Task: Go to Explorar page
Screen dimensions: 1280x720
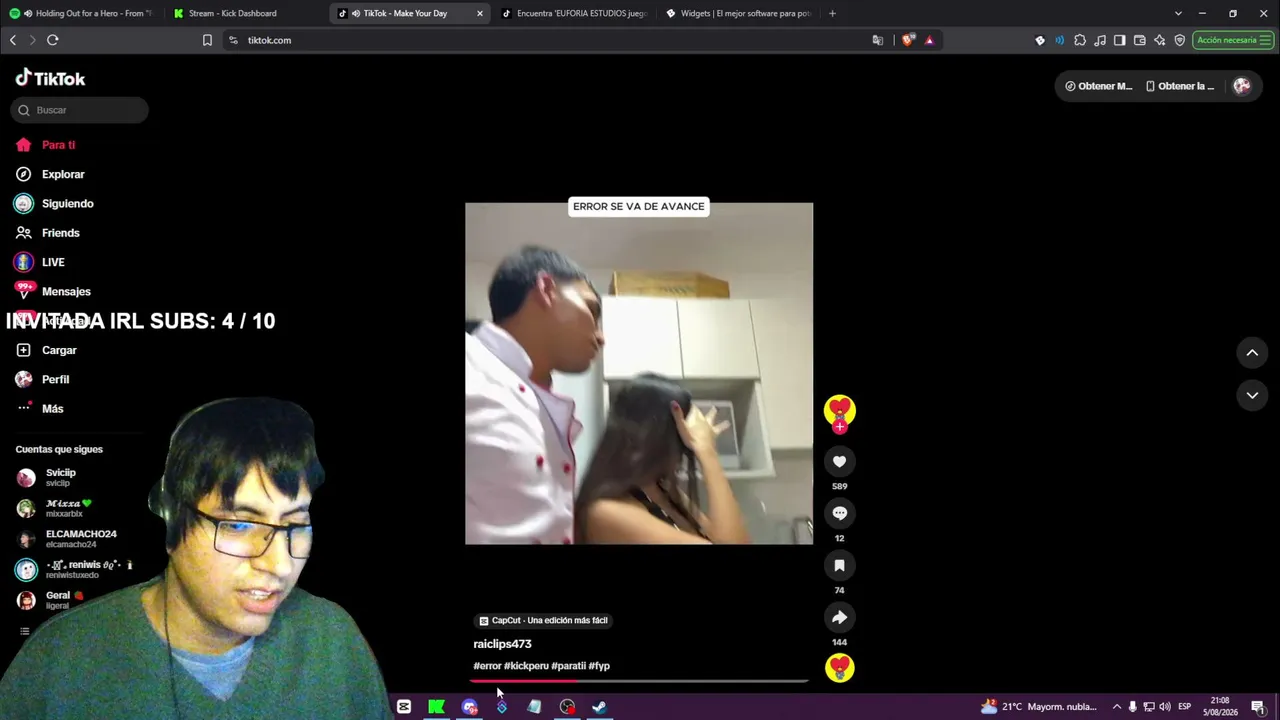Action: [63, 174]
